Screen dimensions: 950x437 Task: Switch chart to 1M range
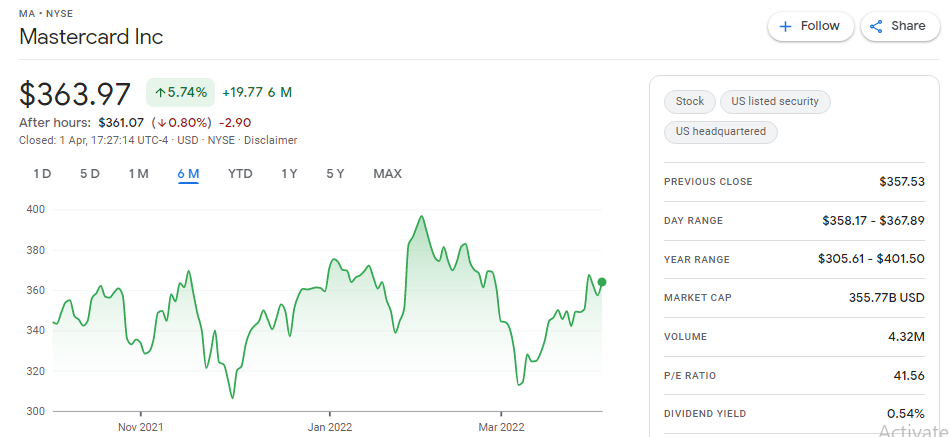139,174
